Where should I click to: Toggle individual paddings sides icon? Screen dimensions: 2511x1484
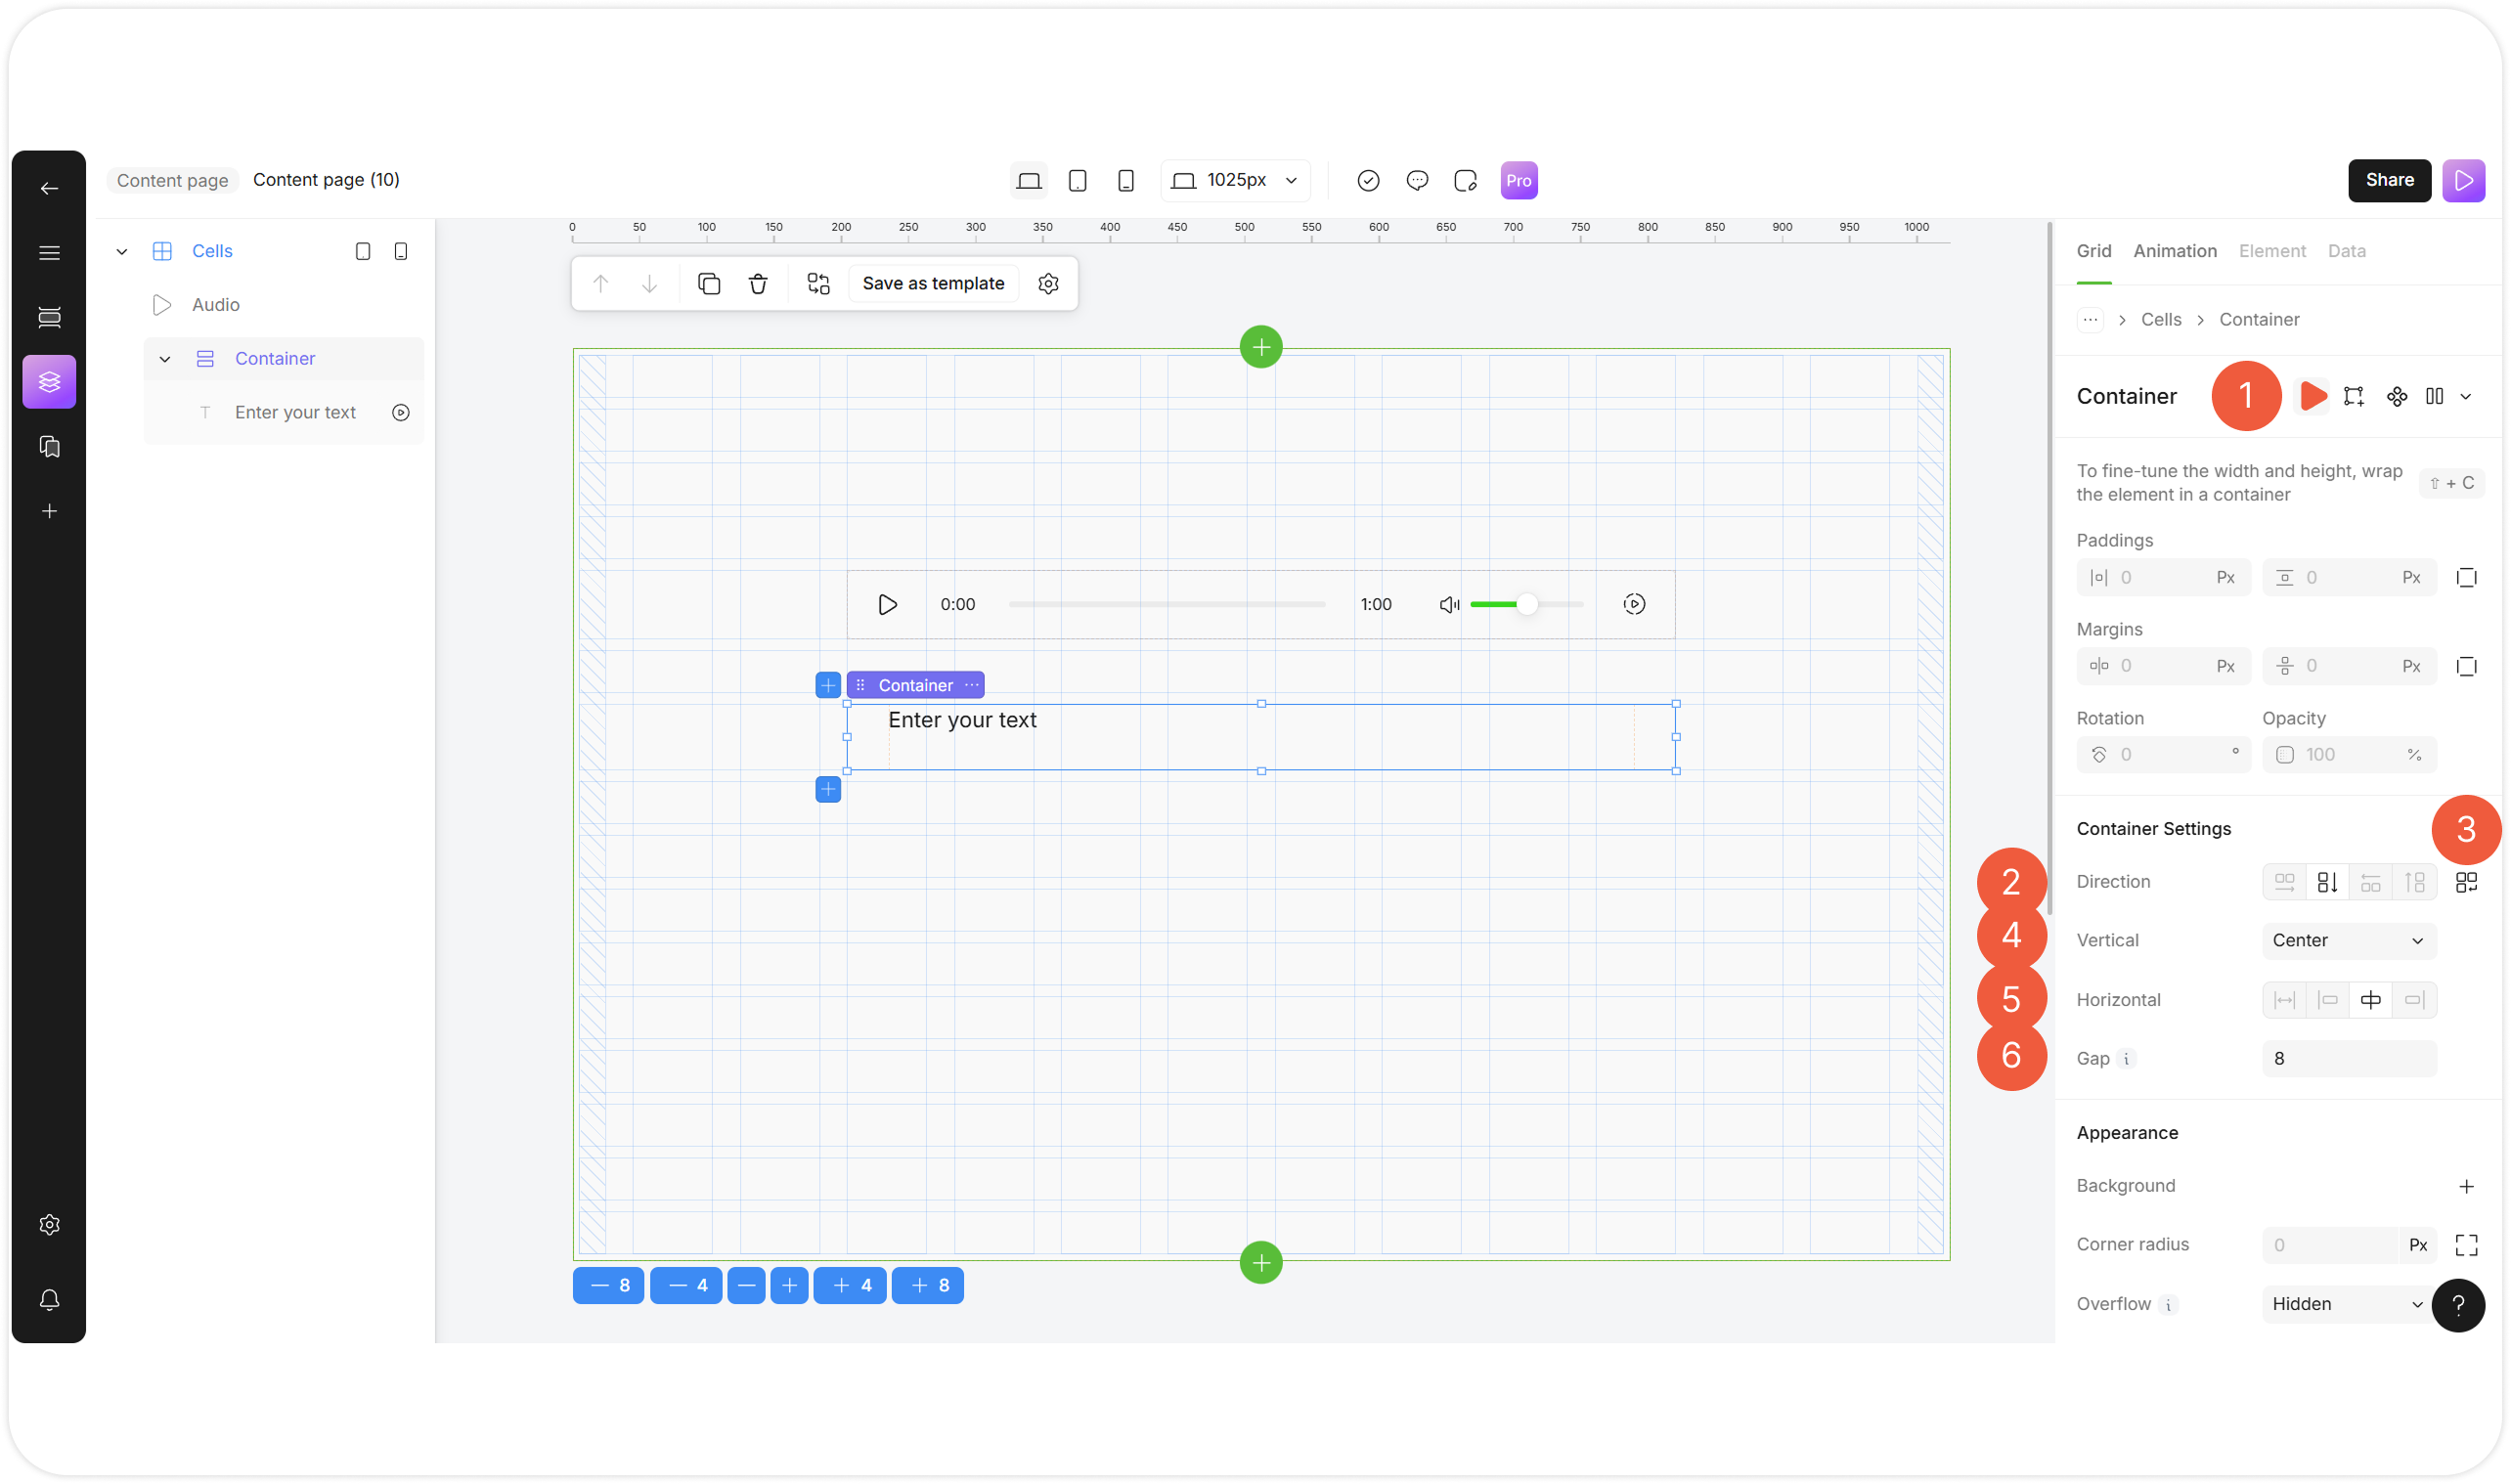(x=2466, y=577)
